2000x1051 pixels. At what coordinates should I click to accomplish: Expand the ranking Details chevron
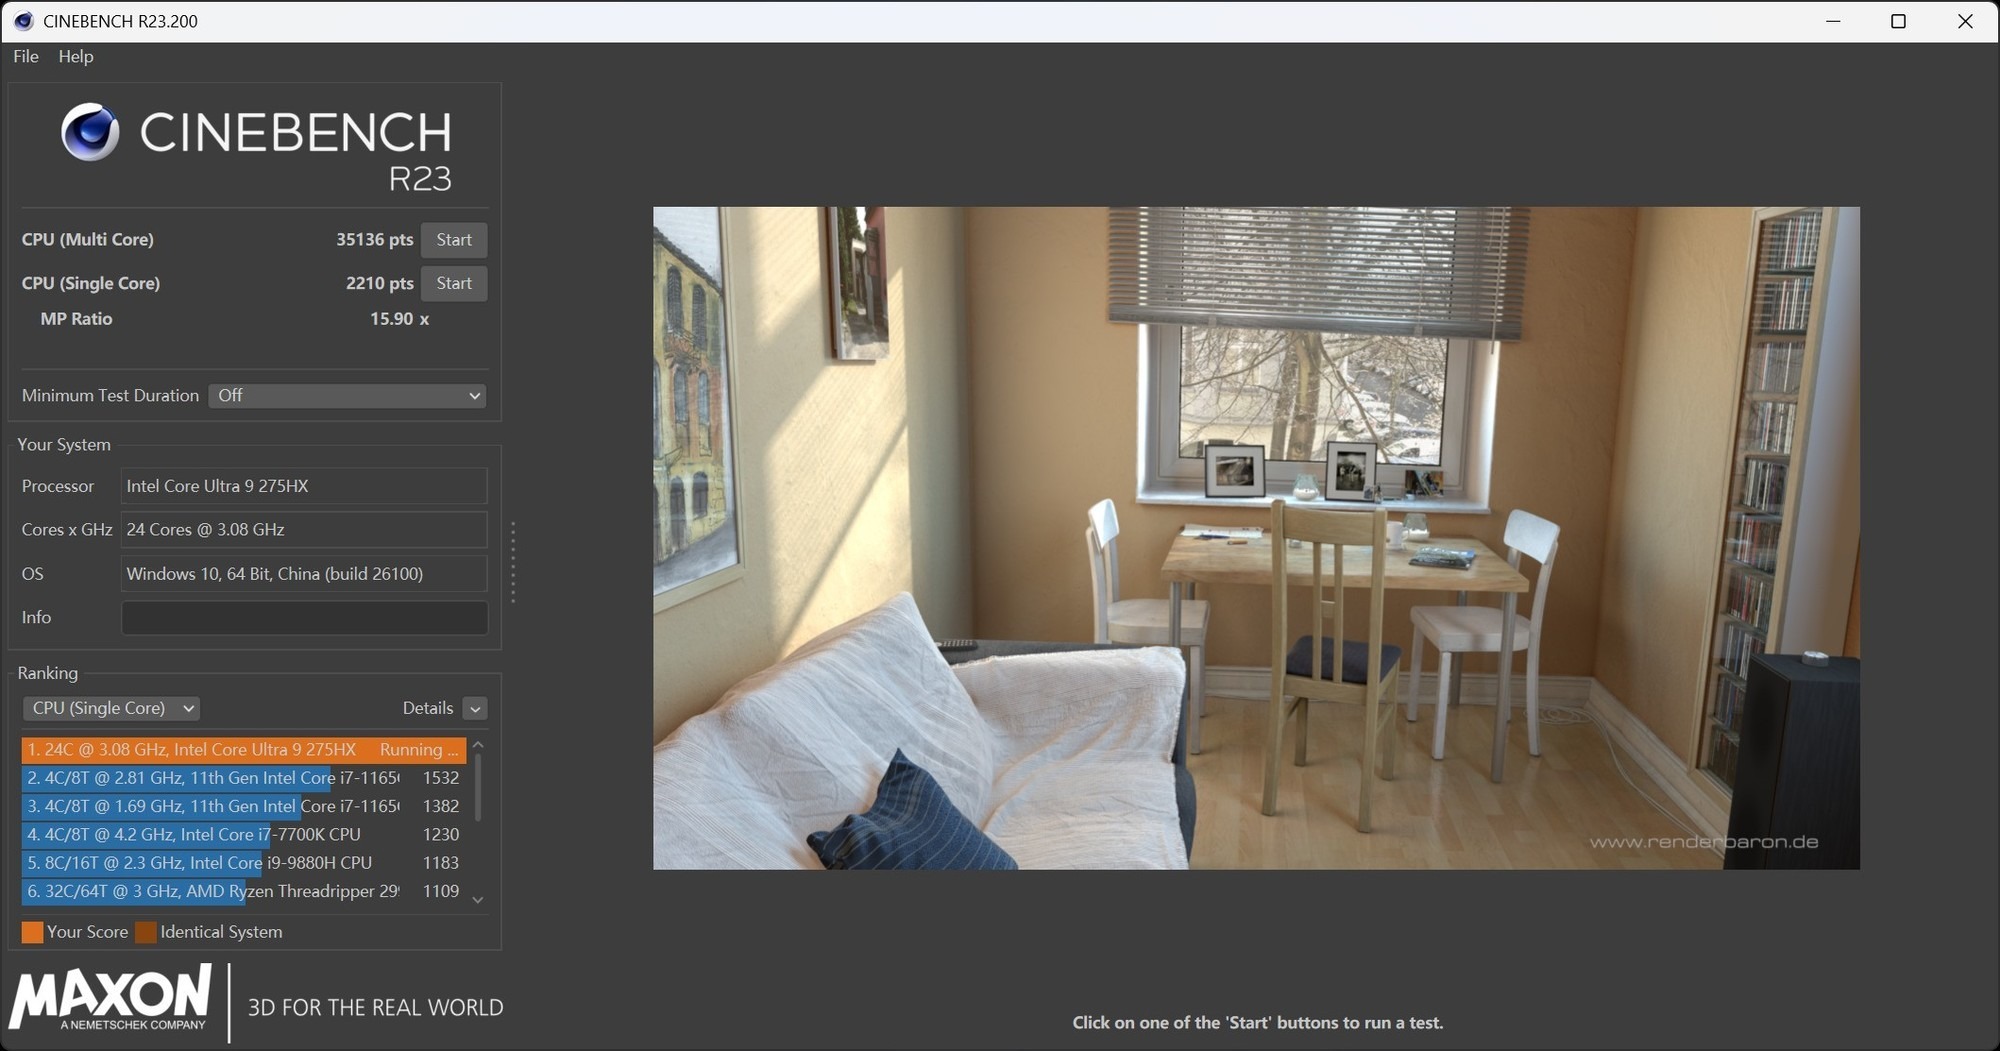(475, 709)
